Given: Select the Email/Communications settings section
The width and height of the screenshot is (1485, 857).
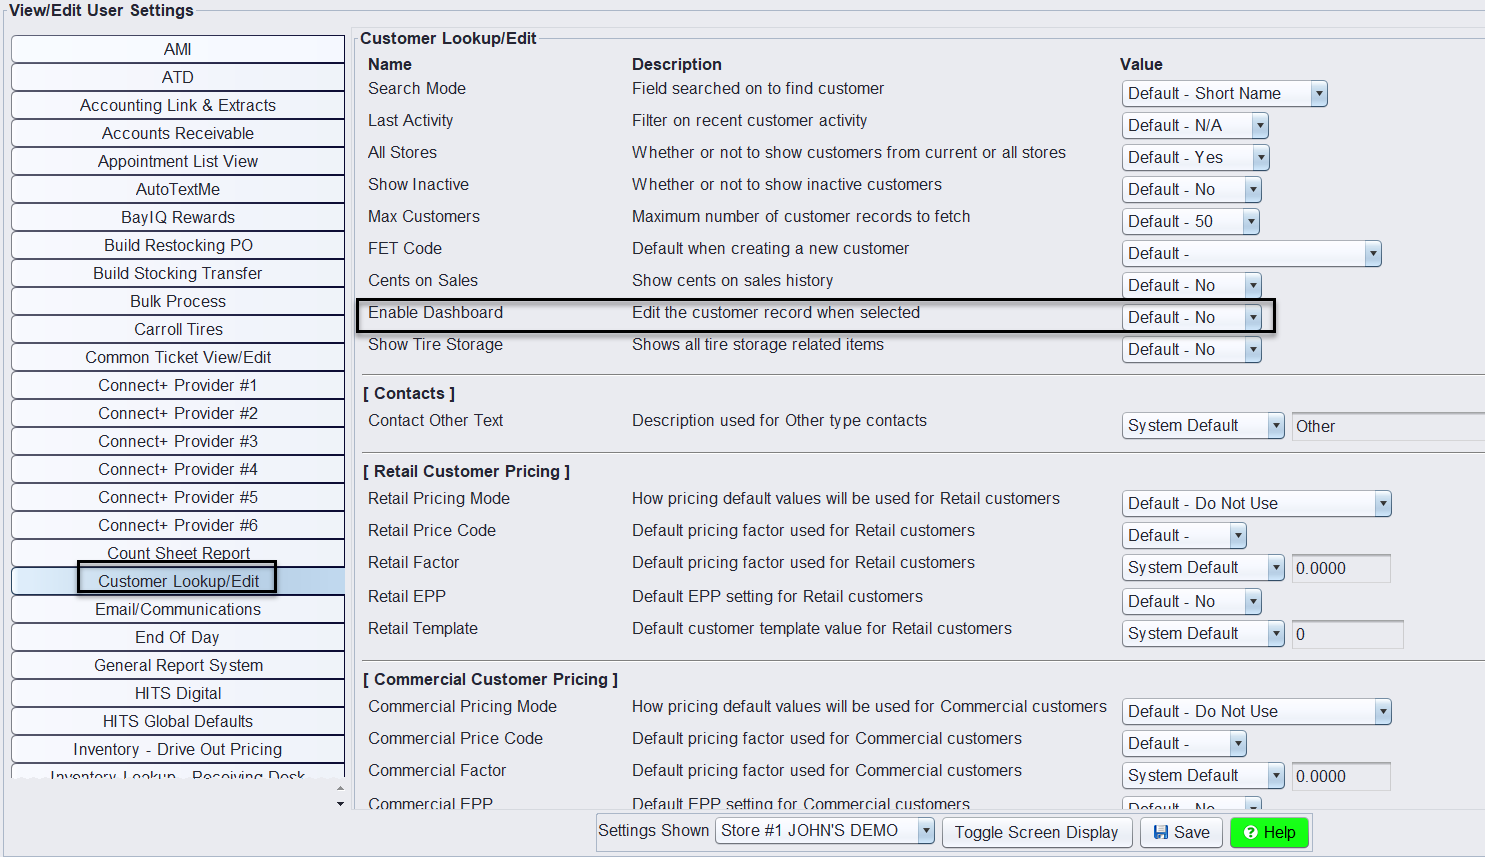Looking at the screenshot, I should pos(177,608).
